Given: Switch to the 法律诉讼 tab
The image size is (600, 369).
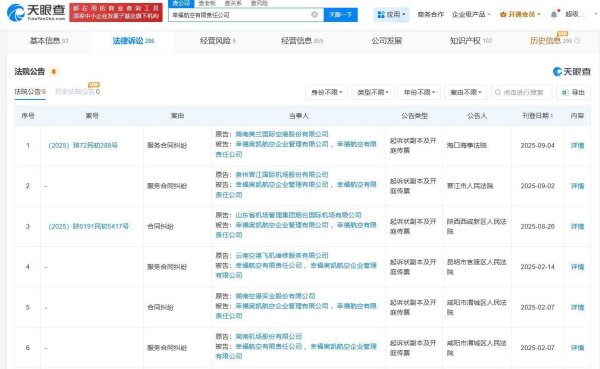Looking at the screenshot, I should (x=133, y=41).
